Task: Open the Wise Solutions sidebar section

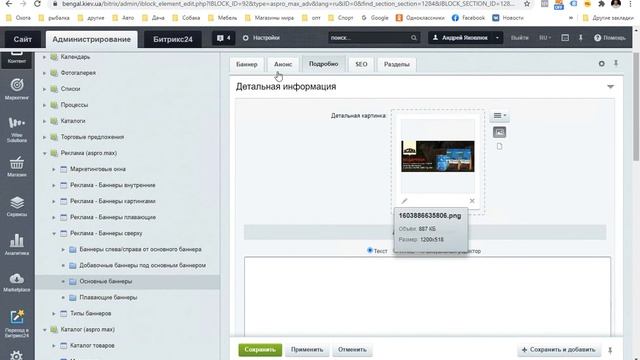Action: pos(17,129)
